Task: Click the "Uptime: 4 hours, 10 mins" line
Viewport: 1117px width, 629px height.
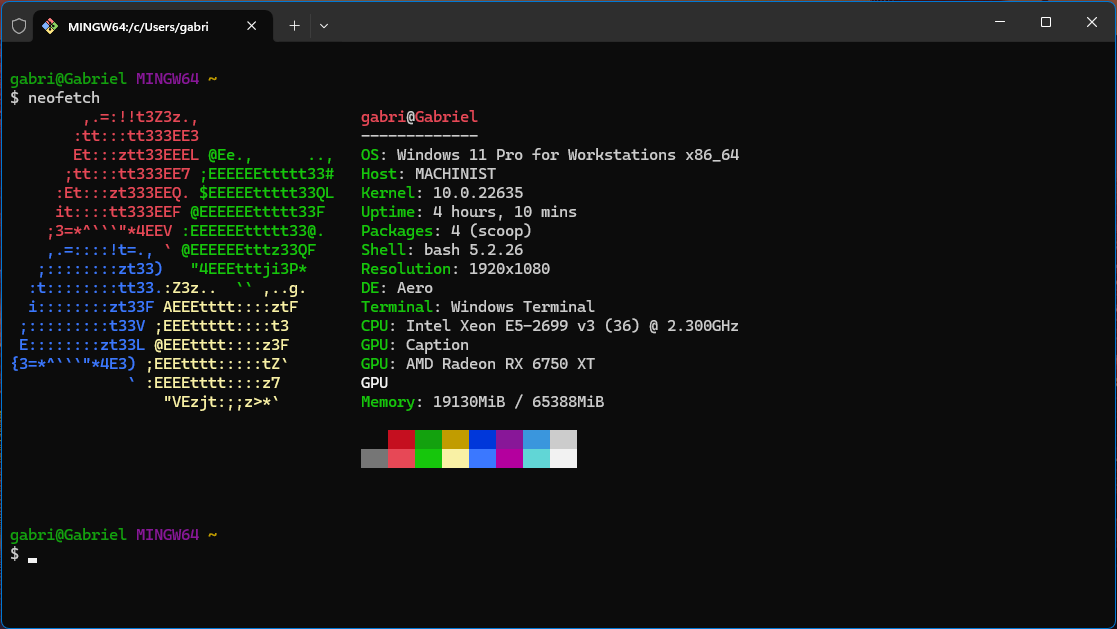Action: [x=469, y=212]
